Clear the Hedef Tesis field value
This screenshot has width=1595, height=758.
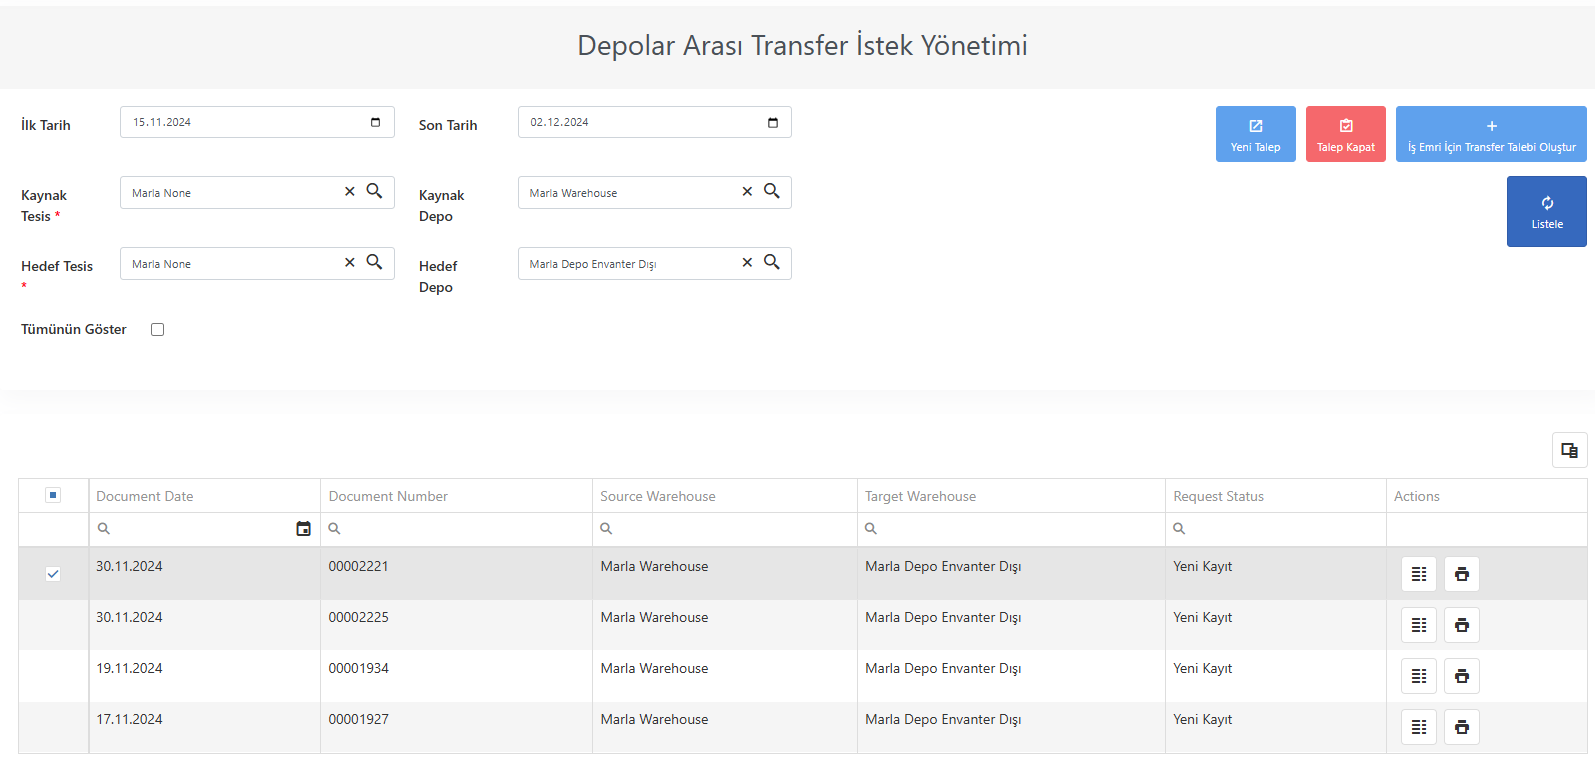pyautogui.click(x=350, y=262)
